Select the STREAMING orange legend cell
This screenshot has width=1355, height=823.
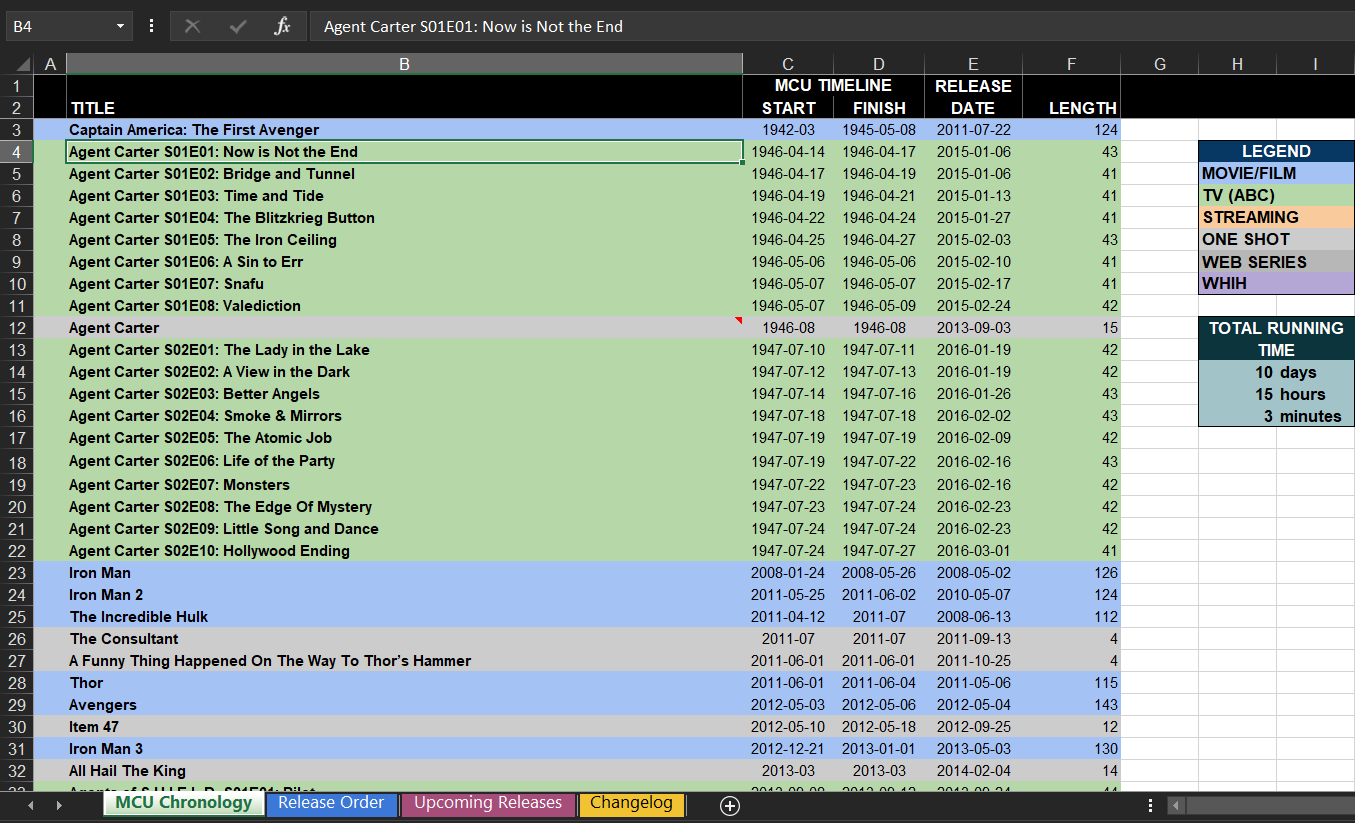point(1276,217)
